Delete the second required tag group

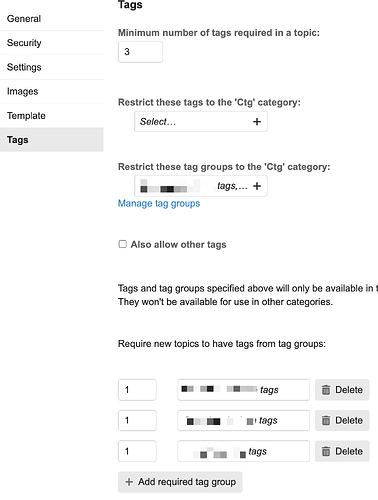coord(342,420)
